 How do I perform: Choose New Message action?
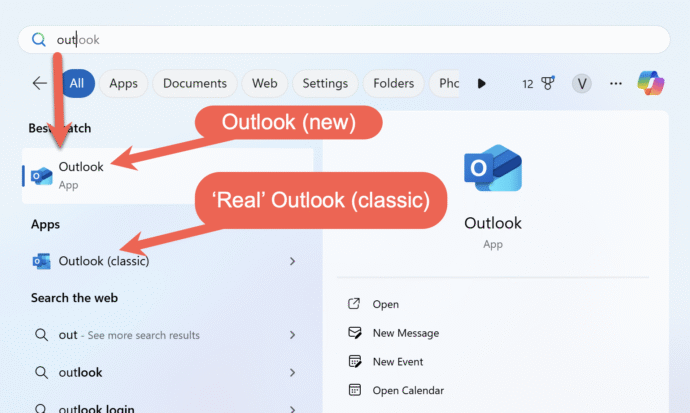pyautogui.click(x=406, y=333)
